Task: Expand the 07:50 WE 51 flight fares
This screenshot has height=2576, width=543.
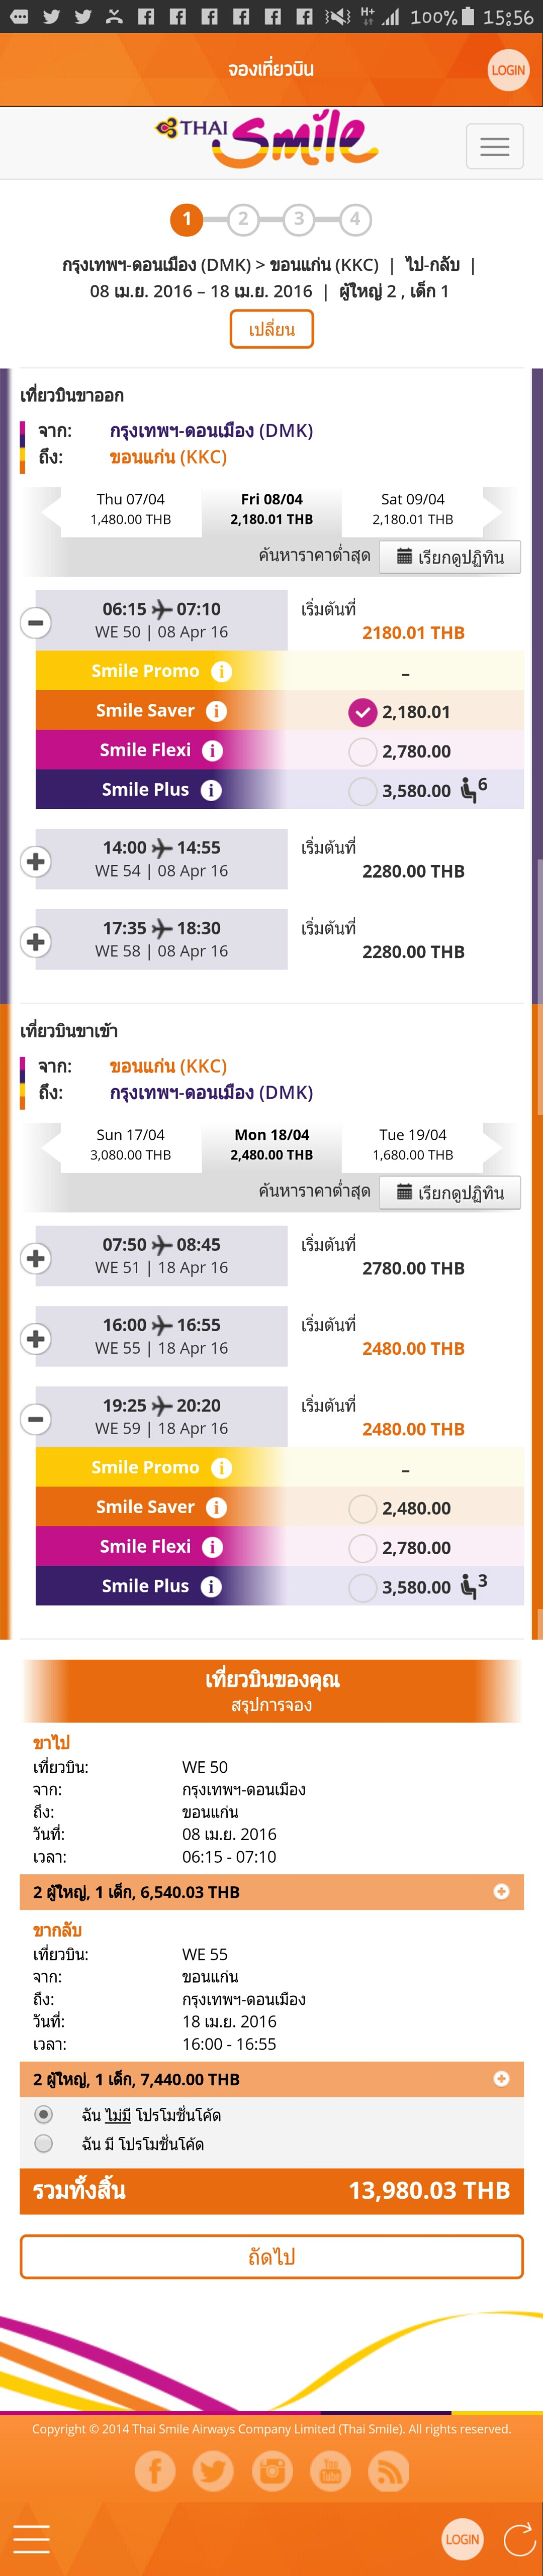Action: [36, 1258]
